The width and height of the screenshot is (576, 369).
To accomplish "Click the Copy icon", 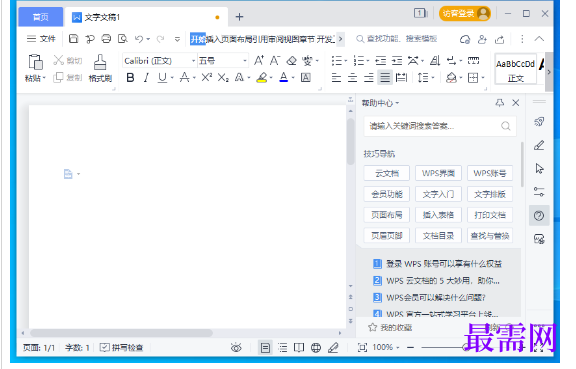I will click(x=58, y=78).
